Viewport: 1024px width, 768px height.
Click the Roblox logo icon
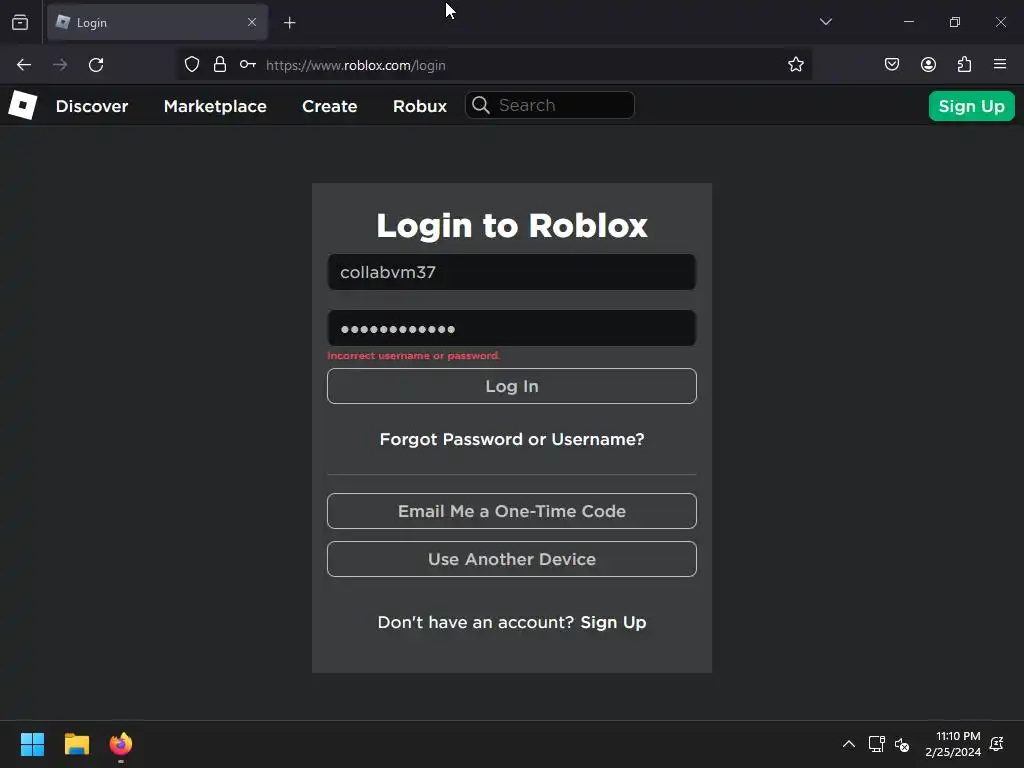click(23, 105)
